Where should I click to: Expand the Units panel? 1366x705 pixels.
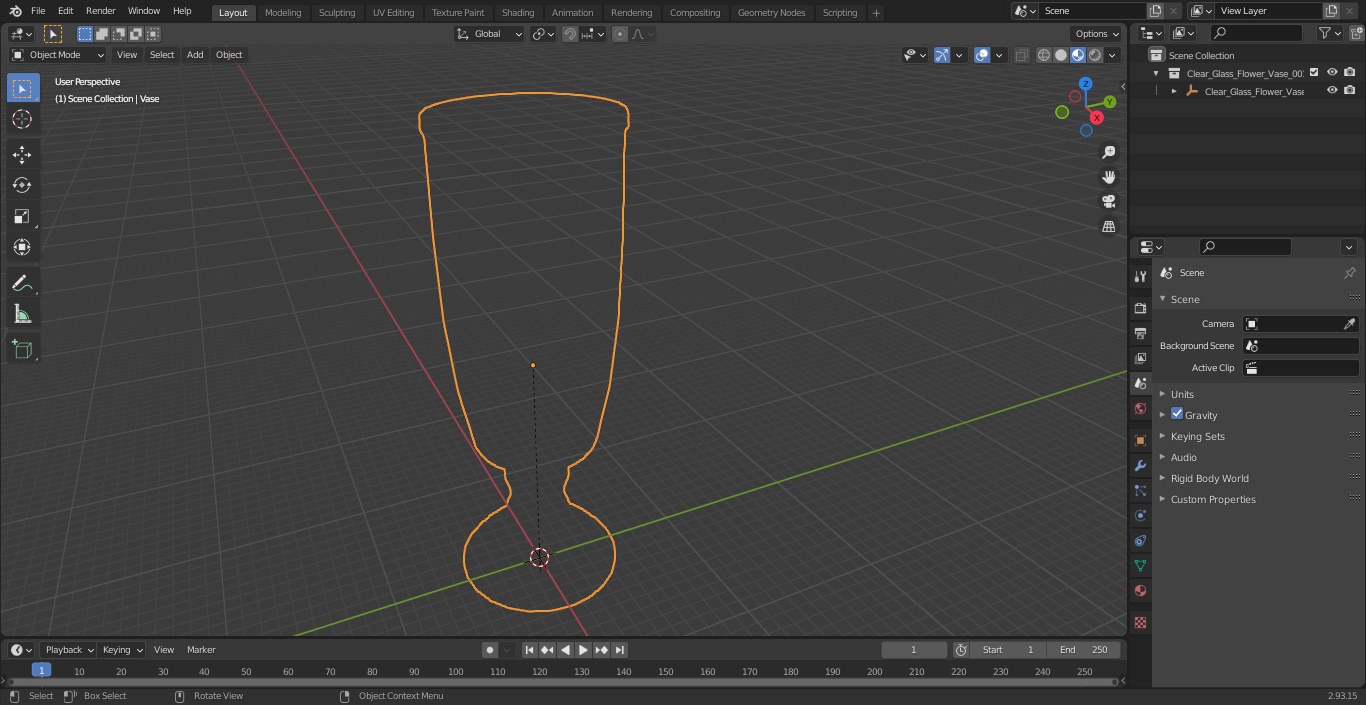[1182, 394]
